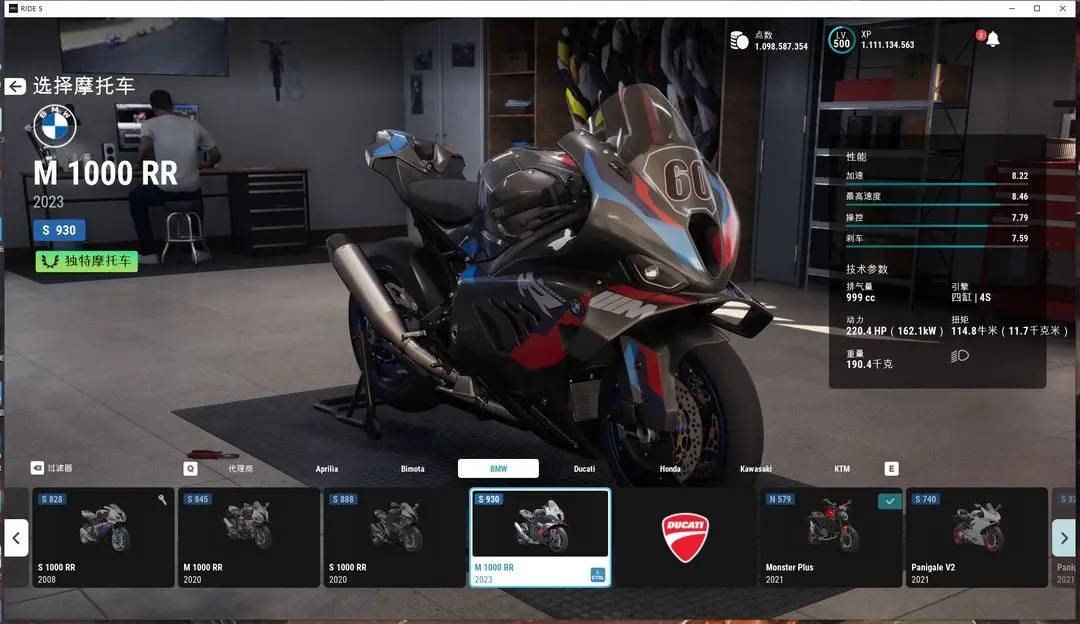This screenshot has width=1080, height=624.
Task: Click the checkmark on Monster Plus card
Action: tap(889, 501)
